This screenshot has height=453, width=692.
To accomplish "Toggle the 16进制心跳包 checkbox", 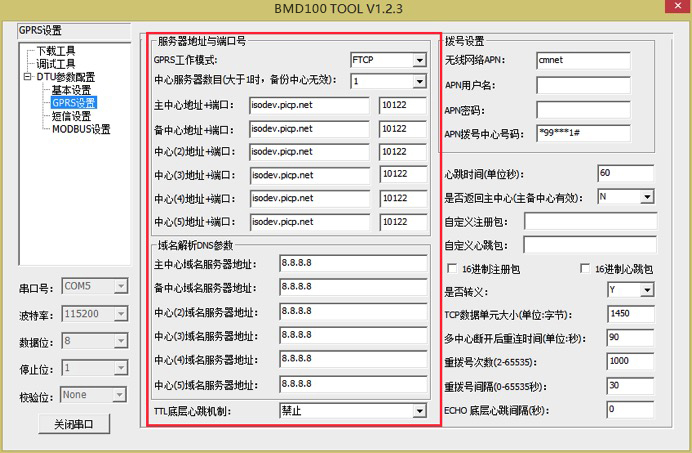I will tap(586, 269).
